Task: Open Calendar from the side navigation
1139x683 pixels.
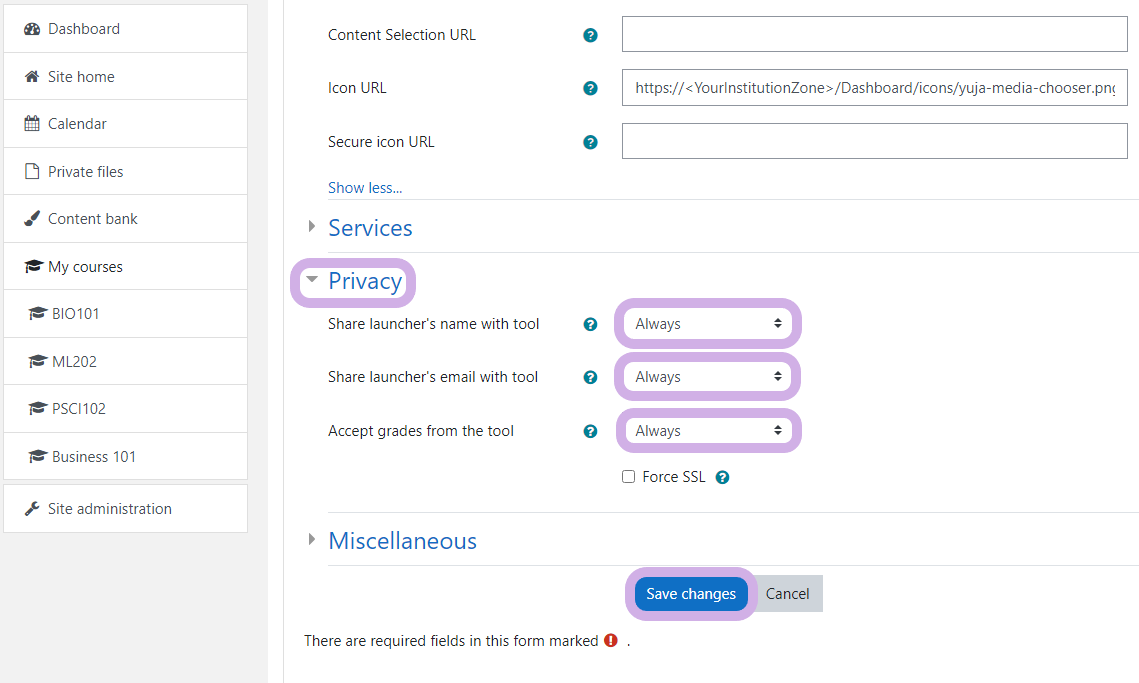Action: pyautogui.click(x=77, y=124)
